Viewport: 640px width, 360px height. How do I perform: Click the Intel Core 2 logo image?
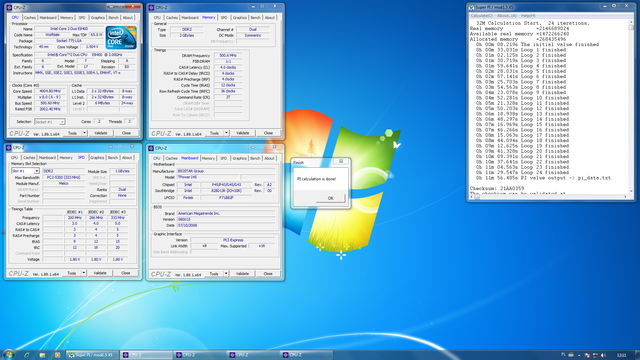pos(121,38)
